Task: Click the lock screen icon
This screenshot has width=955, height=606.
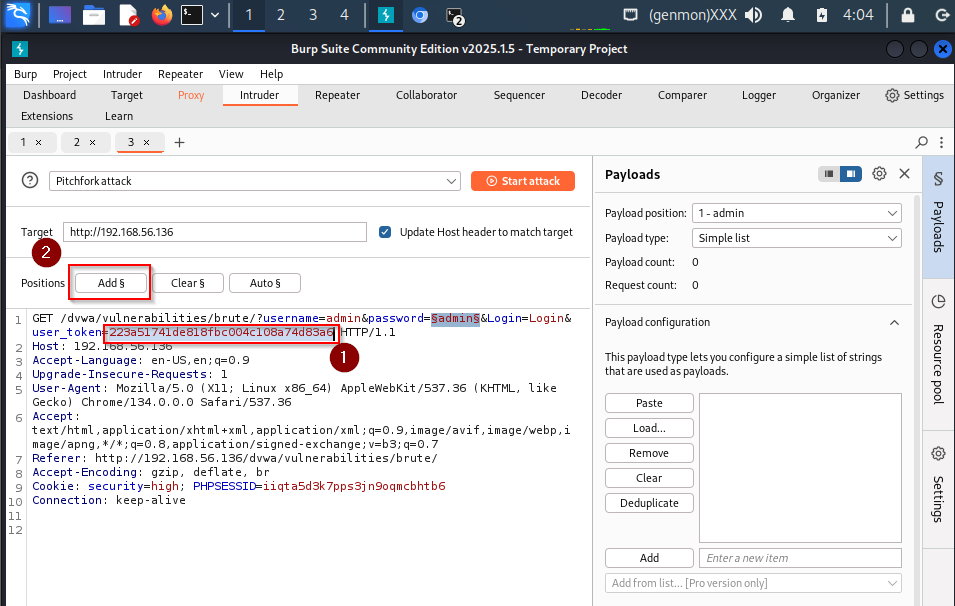Action: coord(907,15)
